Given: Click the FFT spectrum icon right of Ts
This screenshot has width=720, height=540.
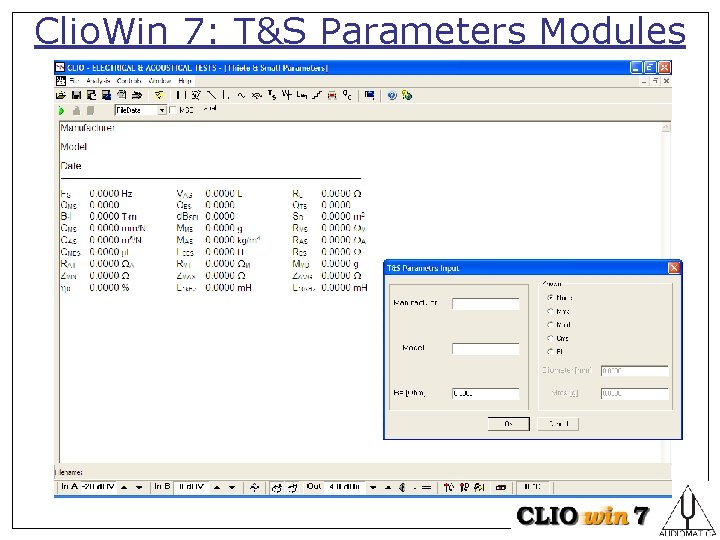Looking at the screenshot, I should click(287, 96).
